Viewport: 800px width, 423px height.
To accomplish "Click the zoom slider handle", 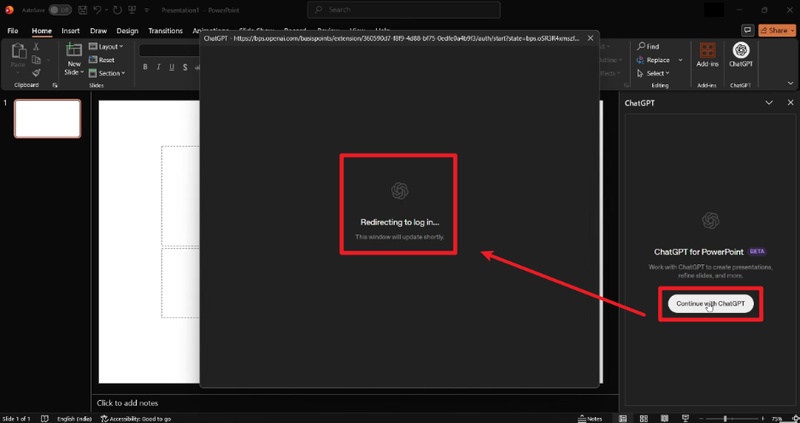I will 725,418.
